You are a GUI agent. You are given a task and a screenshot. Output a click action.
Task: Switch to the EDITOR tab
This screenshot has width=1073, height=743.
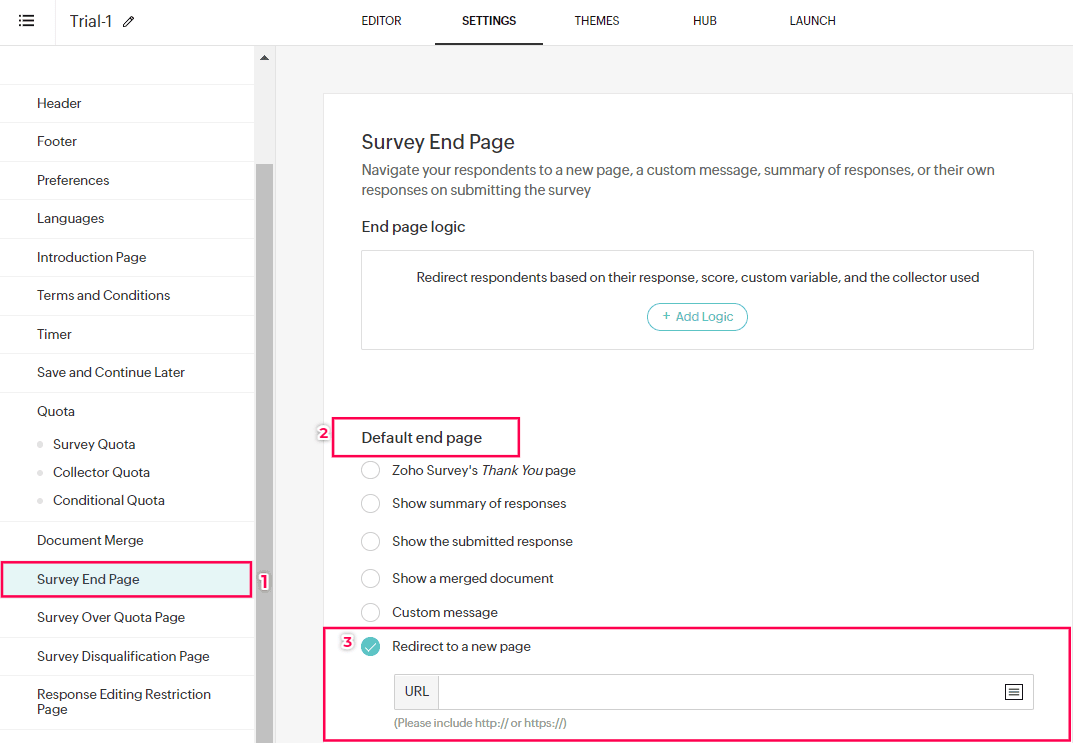[x=381, y=21]
